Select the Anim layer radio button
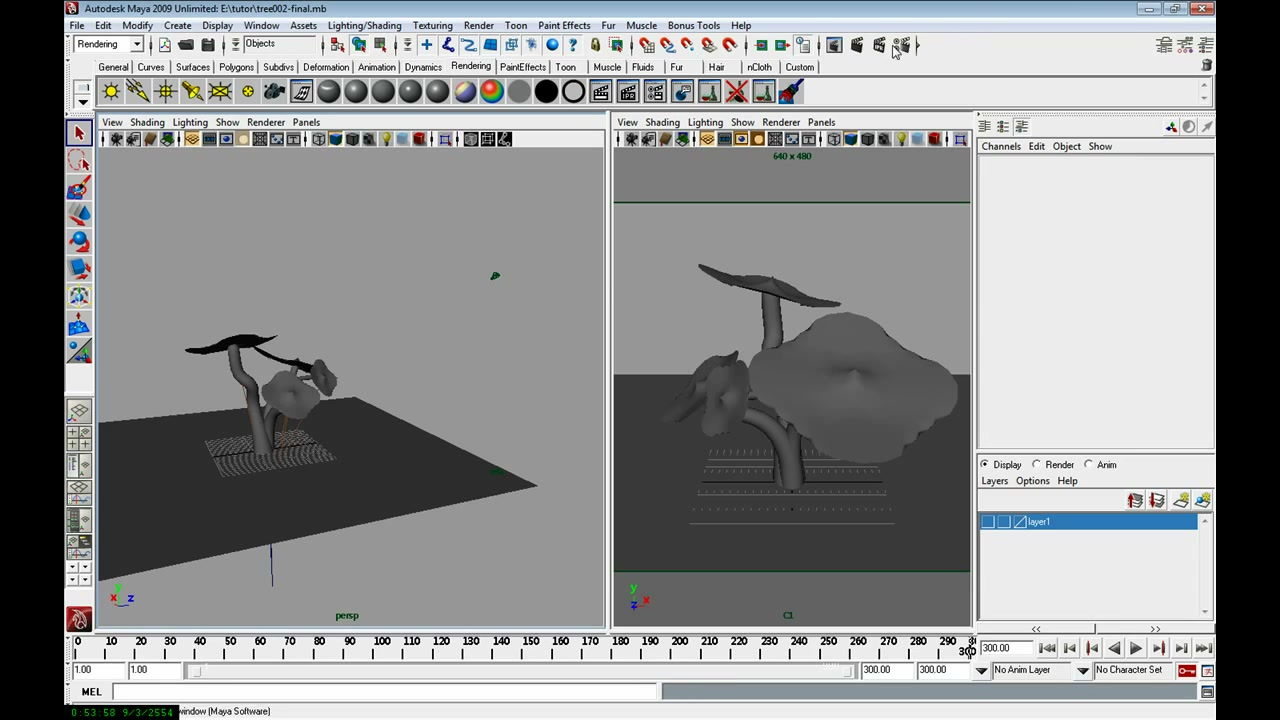 [1089, 464]
